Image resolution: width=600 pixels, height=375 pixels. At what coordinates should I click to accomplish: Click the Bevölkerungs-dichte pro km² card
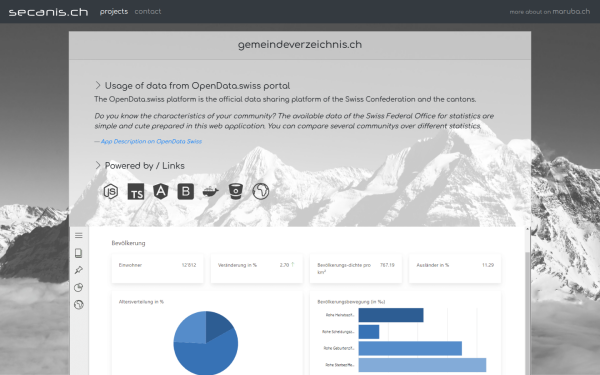(356, 269)
